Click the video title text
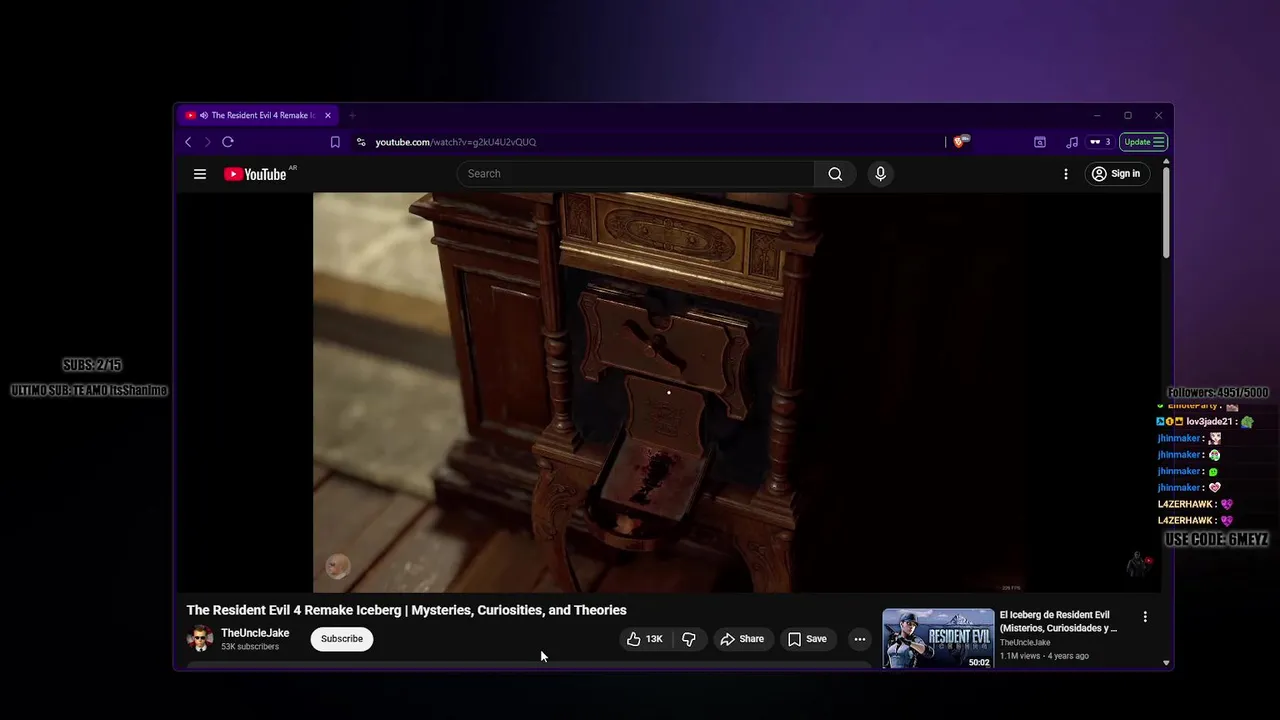The image size is (1280, 720). point(407,610)
